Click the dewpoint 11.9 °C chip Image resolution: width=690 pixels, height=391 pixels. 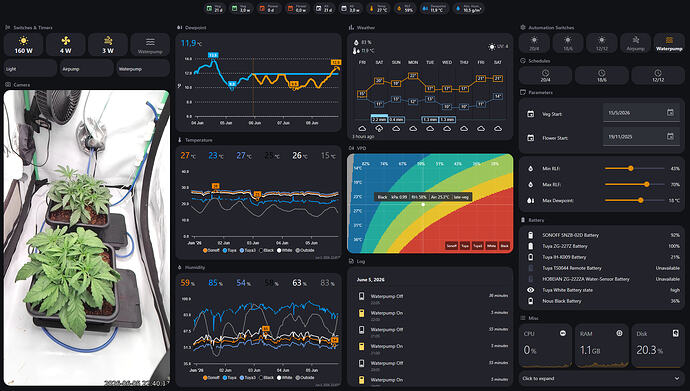pos(433,8)
